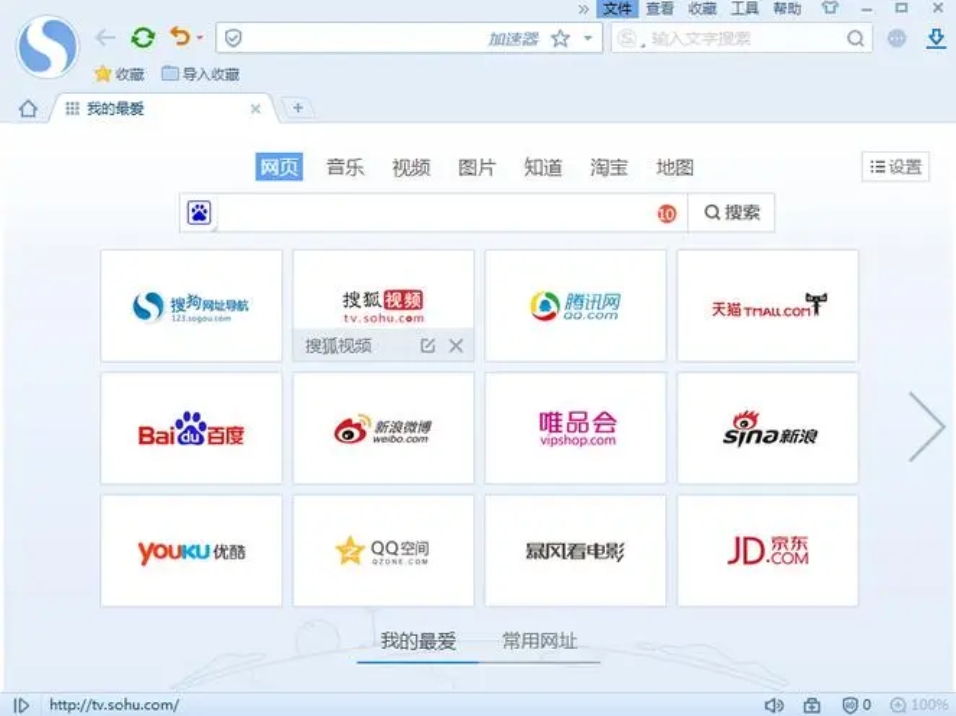Viewport: 956px width, 716px height.
Task: Open the Sina 新浪 tile
Action: [768, 428]
